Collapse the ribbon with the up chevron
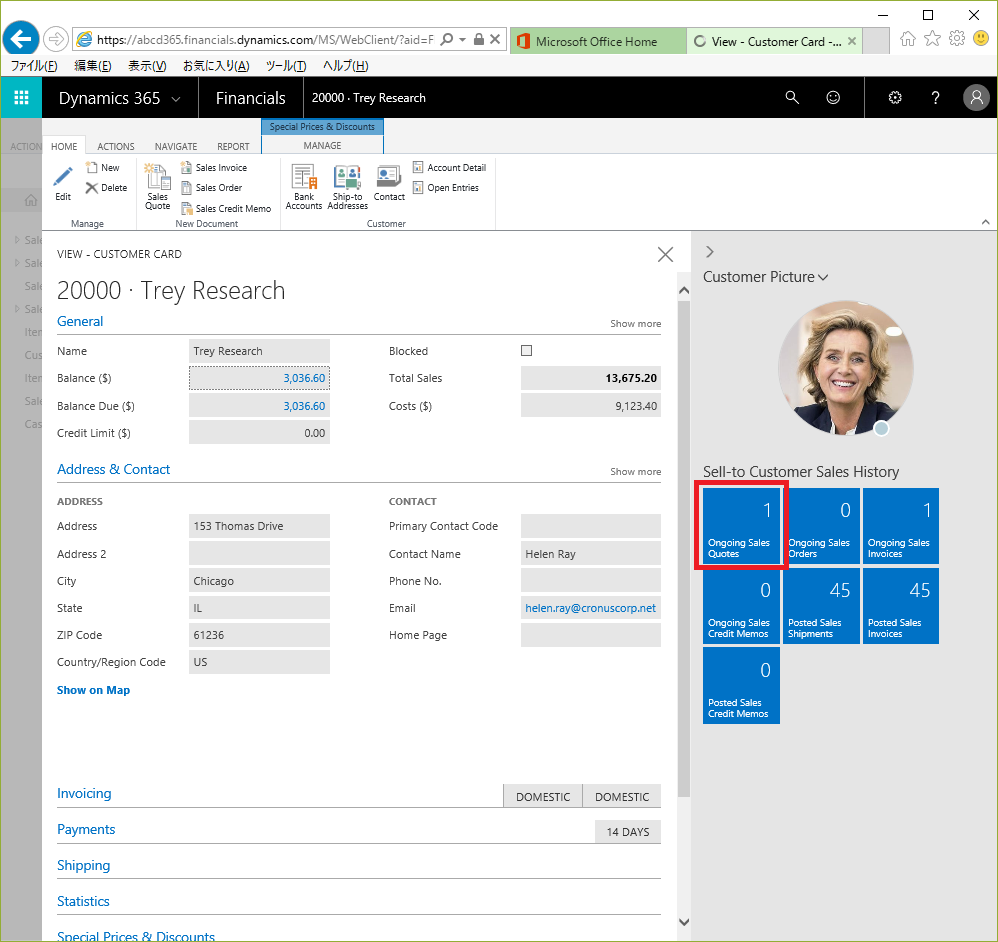Viewport: 998px width, 942px height. tap(985, 222)
